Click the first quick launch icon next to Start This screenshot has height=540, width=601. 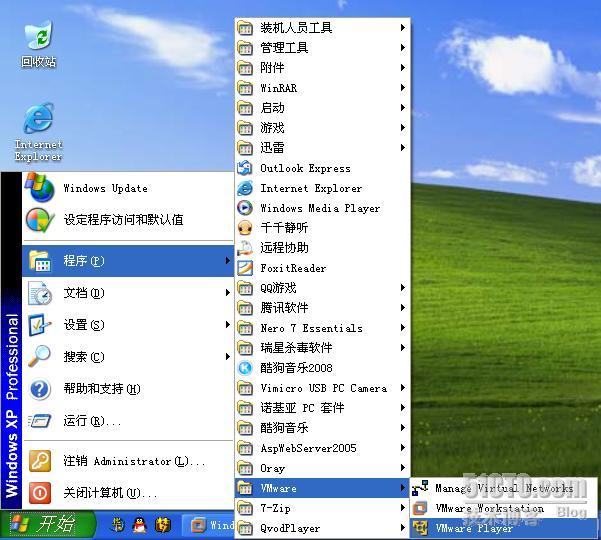[x=117, y=525]
